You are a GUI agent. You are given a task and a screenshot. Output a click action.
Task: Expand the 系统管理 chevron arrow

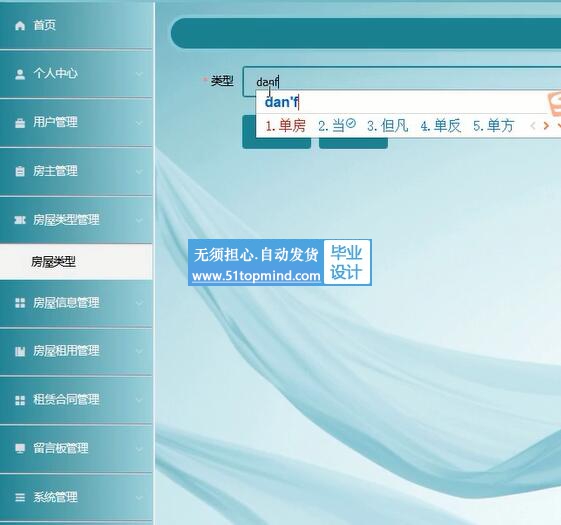(x=139, y=497)
